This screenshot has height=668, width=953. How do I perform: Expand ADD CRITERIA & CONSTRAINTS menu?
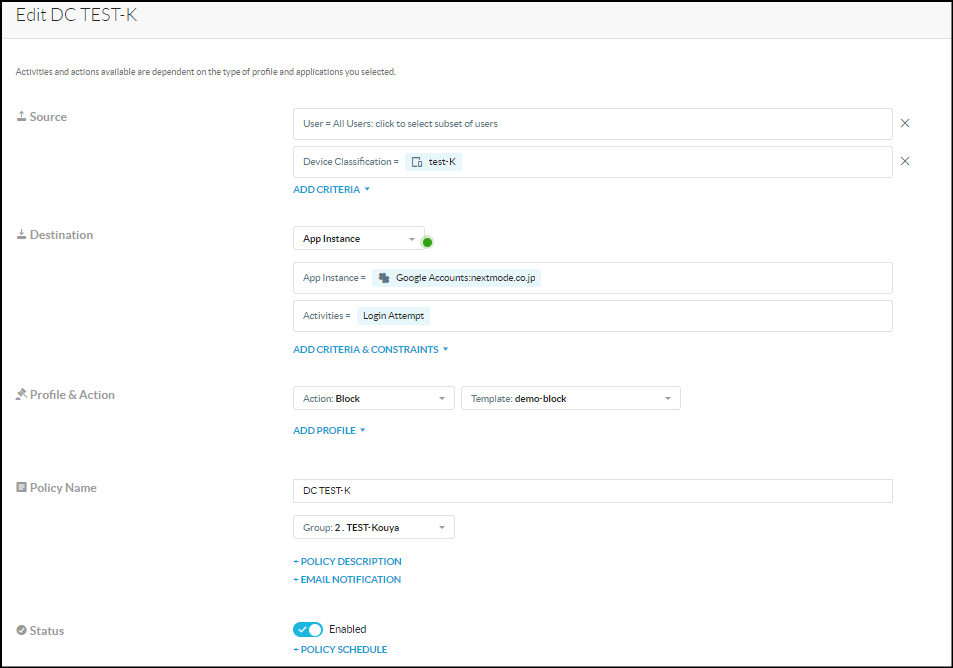[x=370, y=350]
